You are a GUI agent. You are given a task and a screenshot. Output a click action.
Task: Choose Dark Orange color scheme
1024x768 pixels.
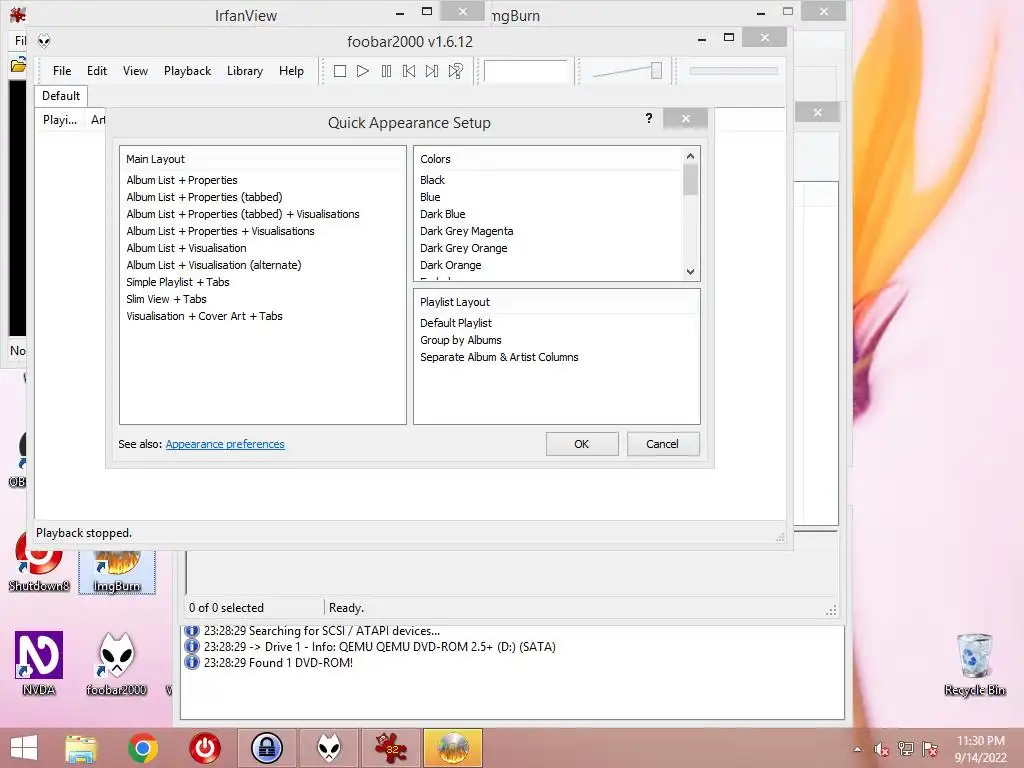coord(450,264)
